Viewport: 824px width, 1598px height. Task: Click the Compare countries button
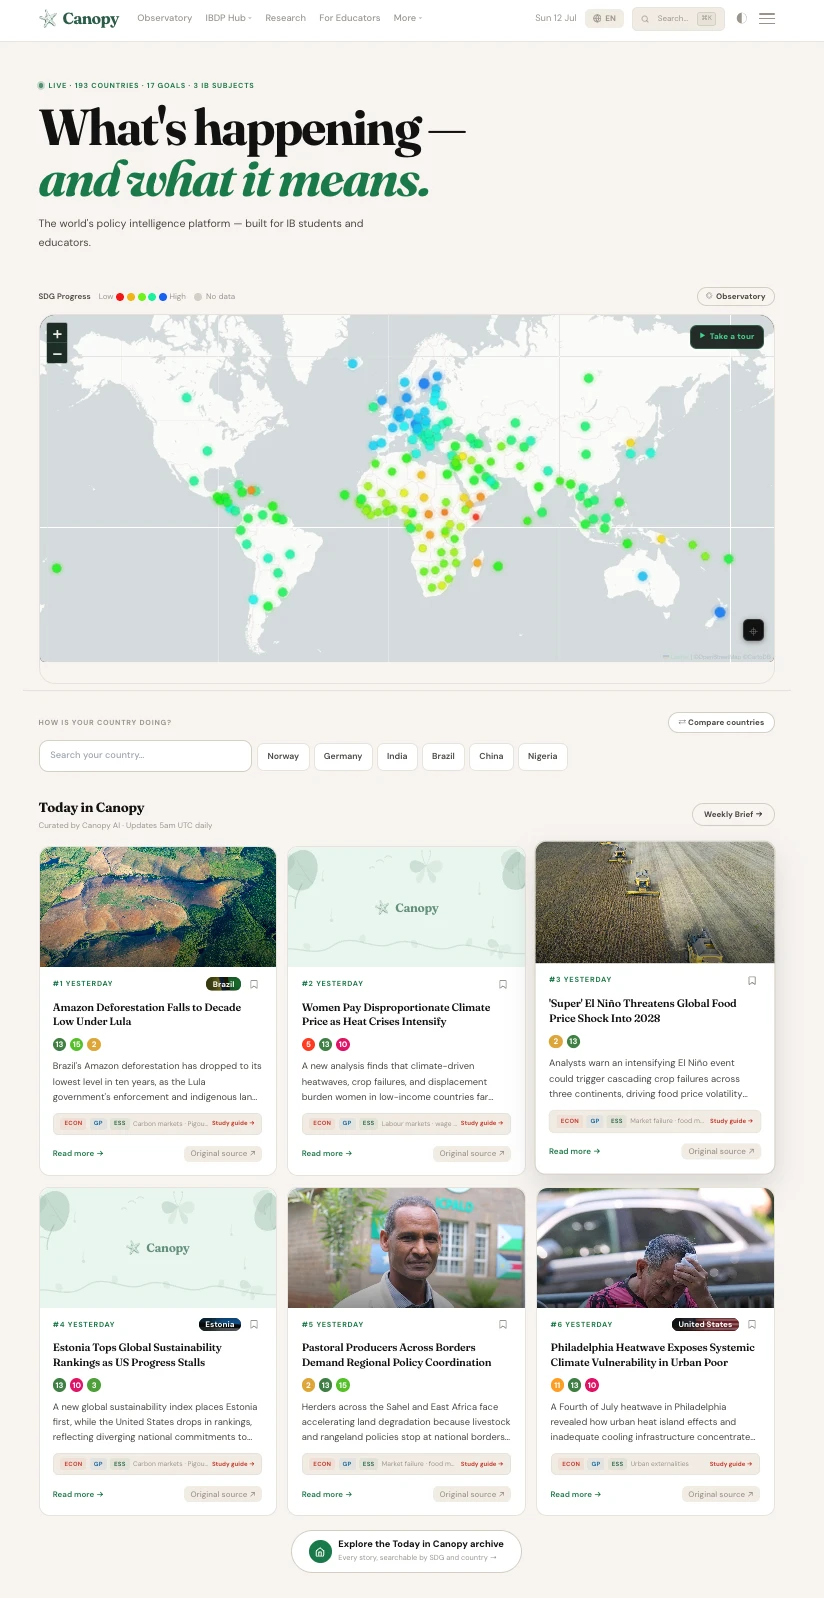[x=721, y=722]
